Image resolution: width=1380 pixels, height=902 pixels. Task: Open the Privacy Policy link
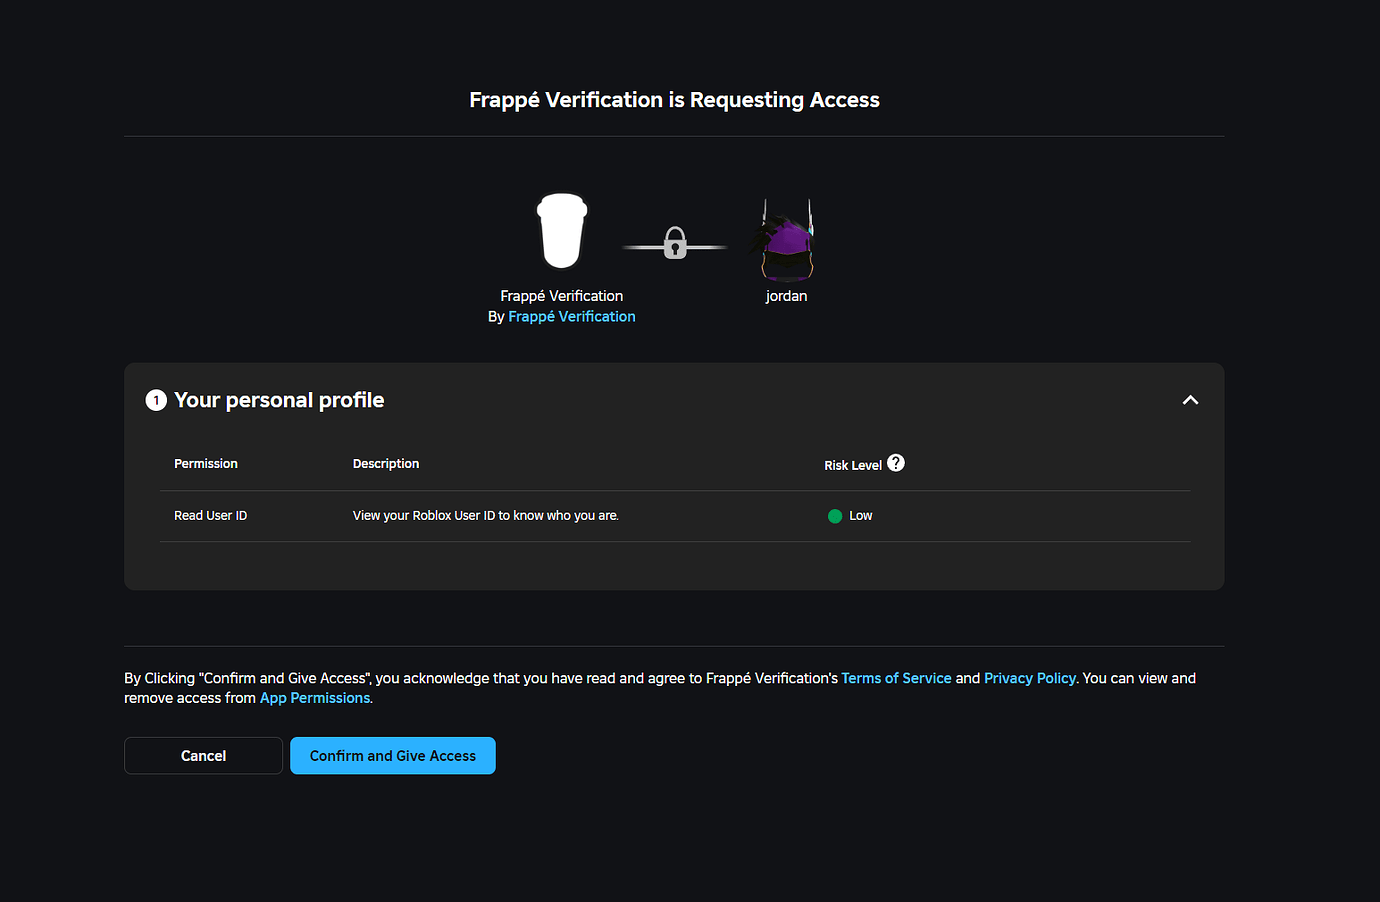1030,677
